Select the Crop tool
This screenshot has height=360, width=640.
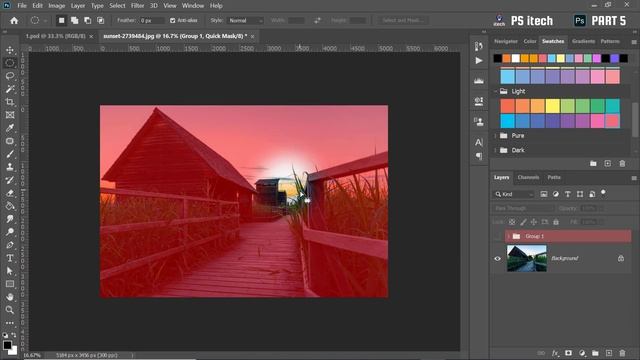(x=10, y=102)
